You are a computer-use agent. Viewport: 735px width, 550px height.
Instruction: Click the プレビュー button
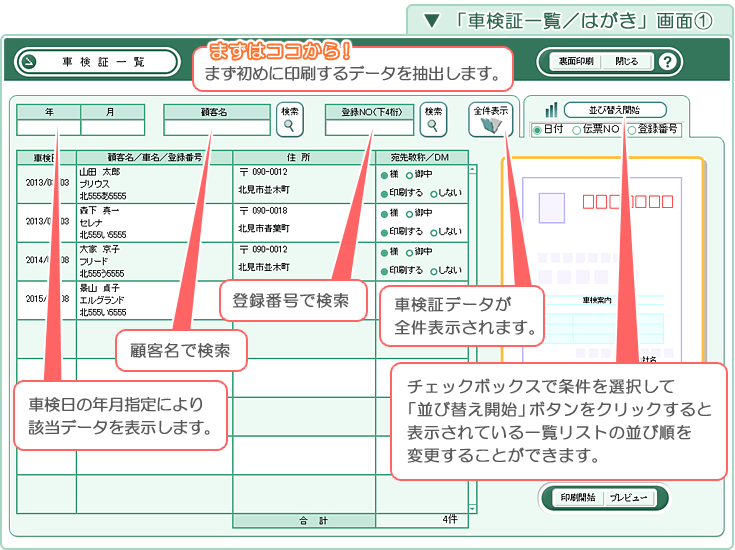(x=628, y=497)
